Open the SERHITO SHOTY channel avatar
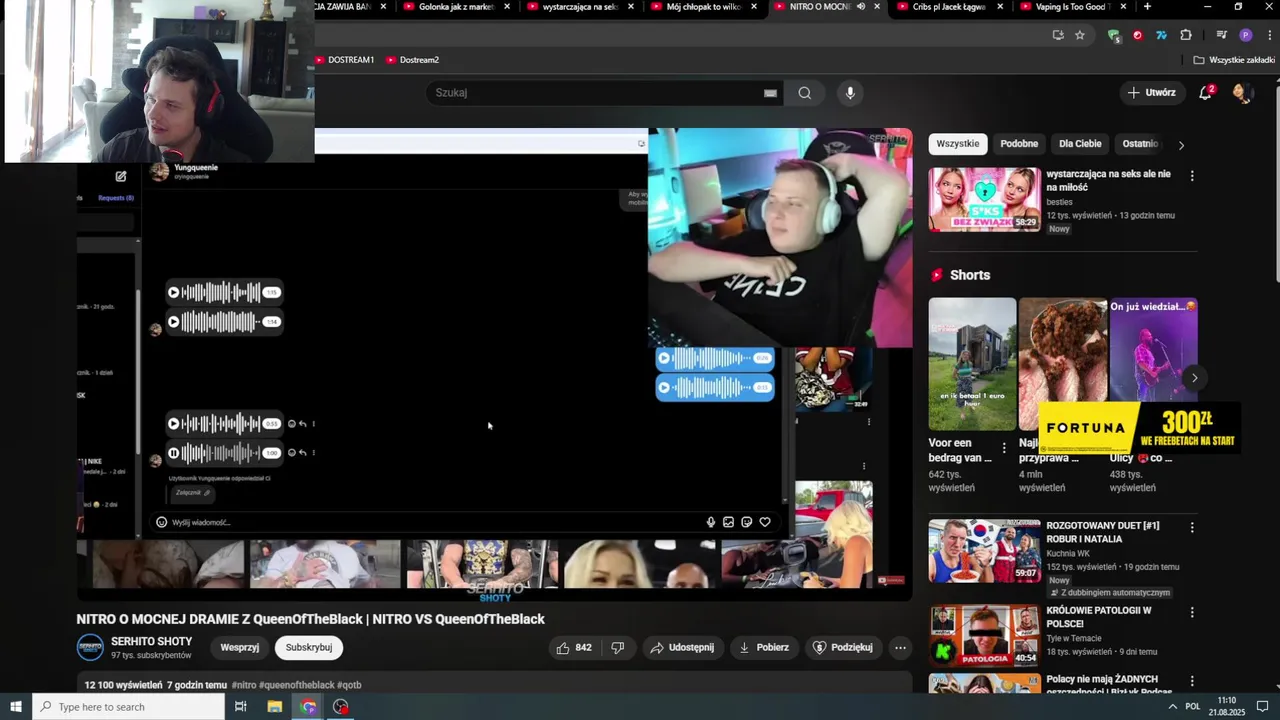Screen dimensions: 1280x720 (x=90, y=648)
